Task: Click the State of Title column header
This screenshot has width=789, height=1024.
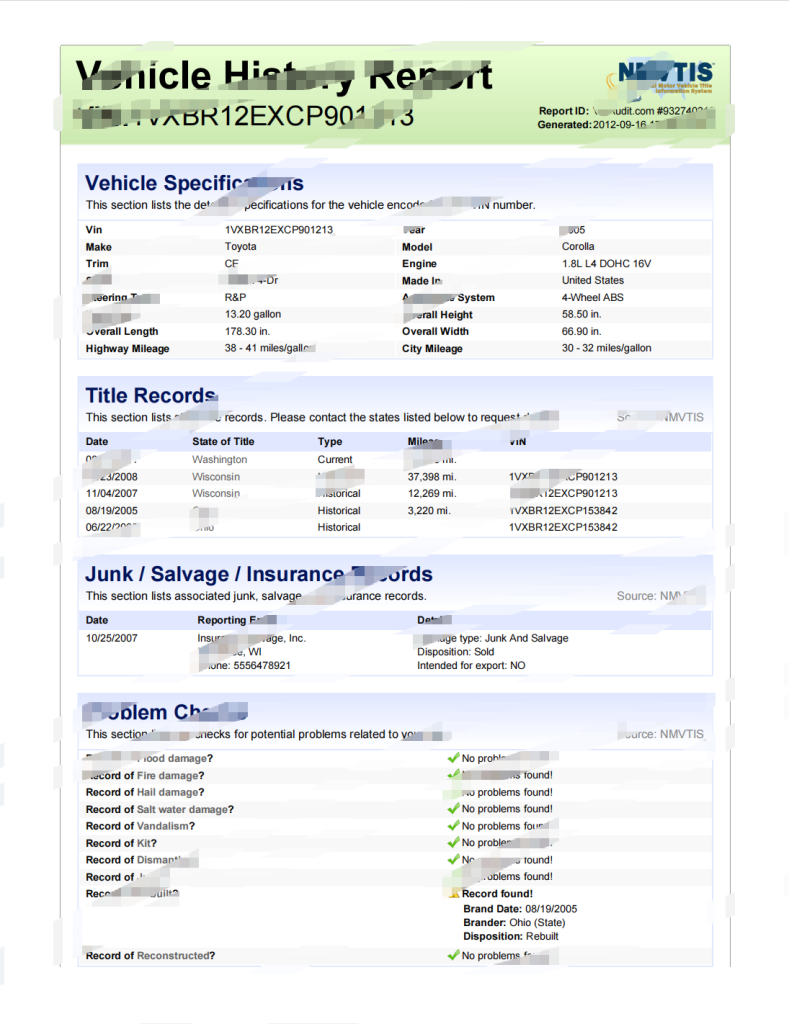Action: [x=223, y=441]
